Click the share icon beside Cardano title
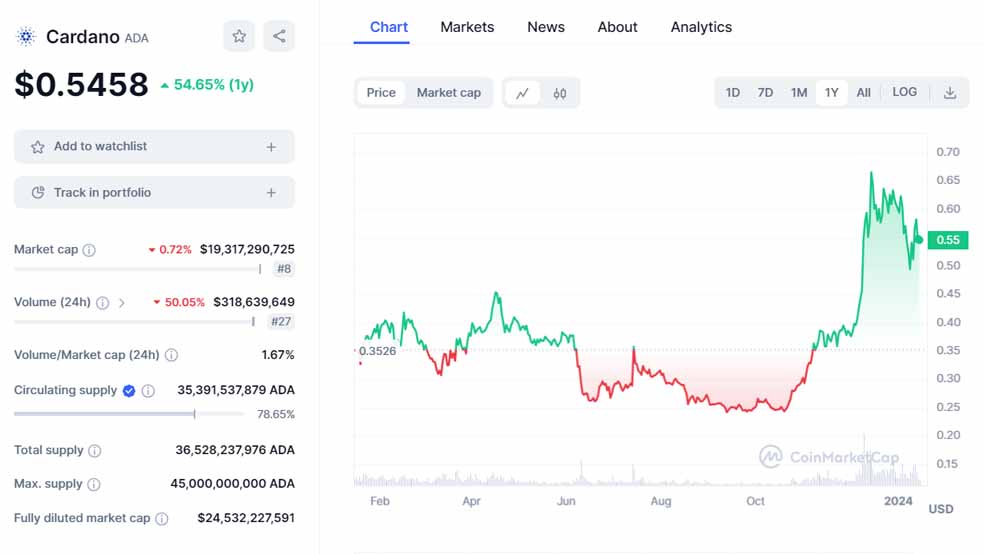 click(x=279, y=37)
